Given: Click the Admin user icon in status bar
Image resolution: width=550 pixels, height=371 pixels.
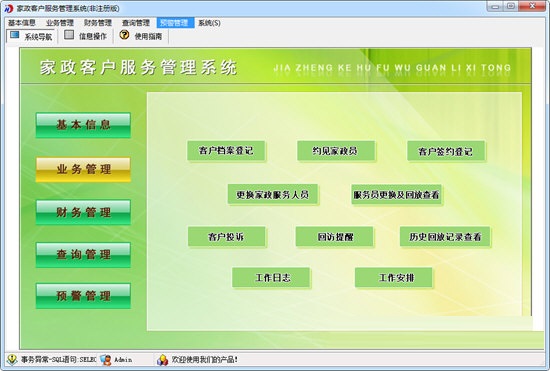Looking at the screenshot, I should click(106, 359).
